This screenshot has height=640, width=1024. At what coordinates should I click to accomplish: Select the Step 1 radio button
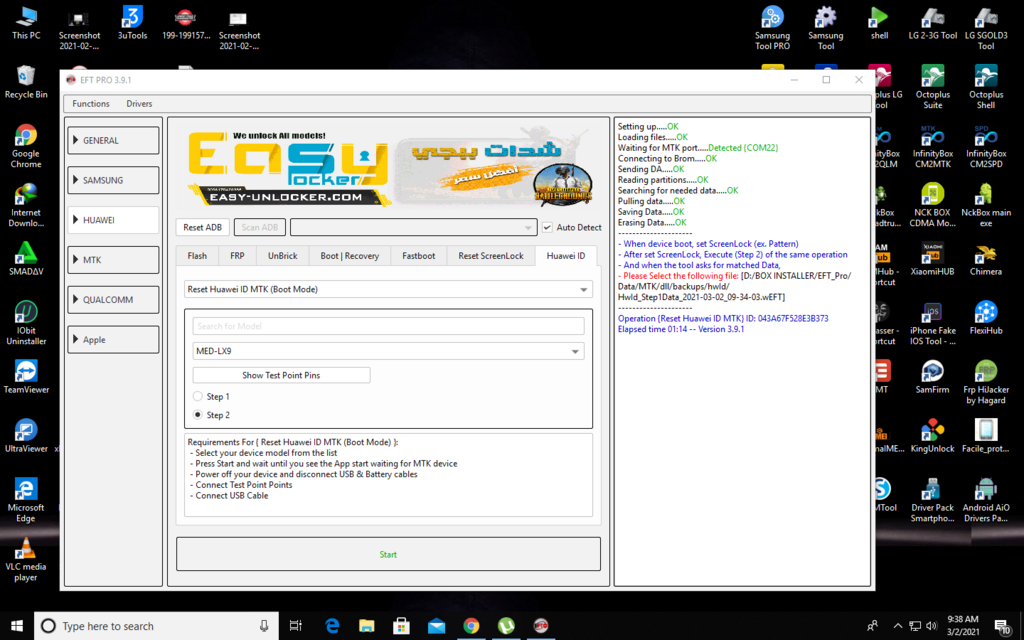click(x=197, y=396)
